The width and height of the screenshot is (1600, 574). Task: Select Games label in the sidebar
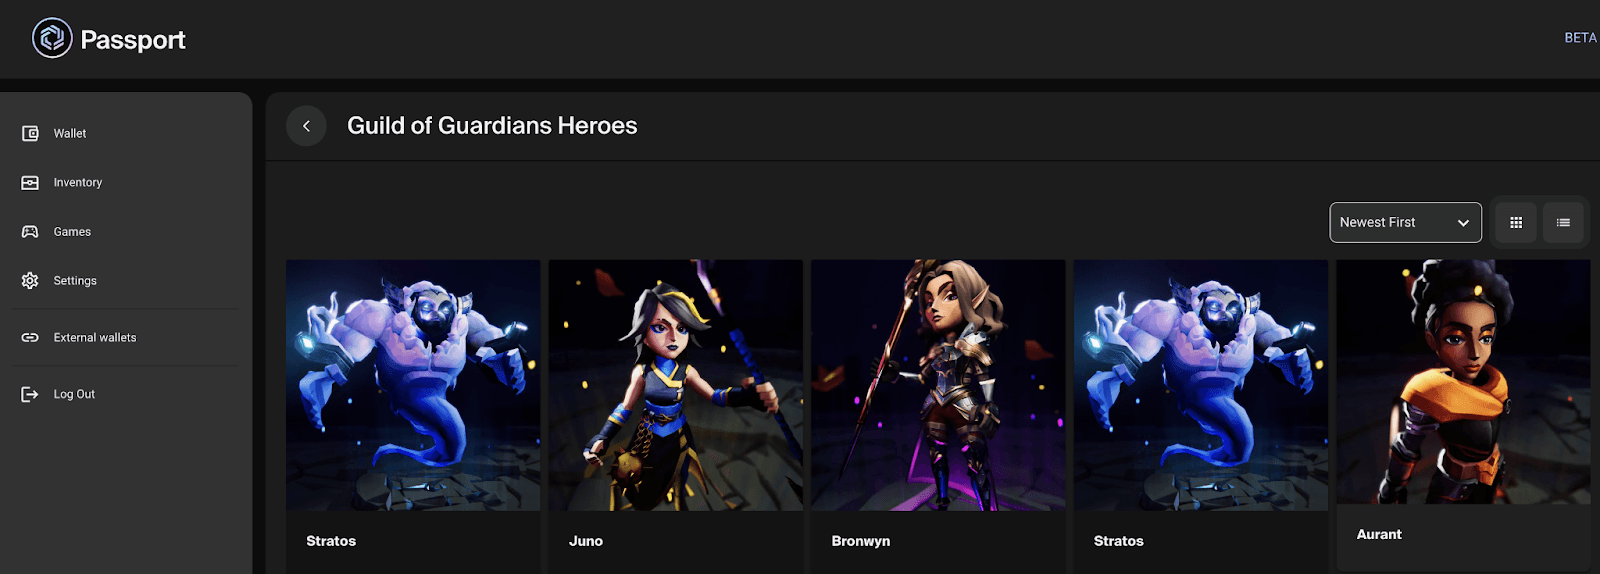coord(72,232)
